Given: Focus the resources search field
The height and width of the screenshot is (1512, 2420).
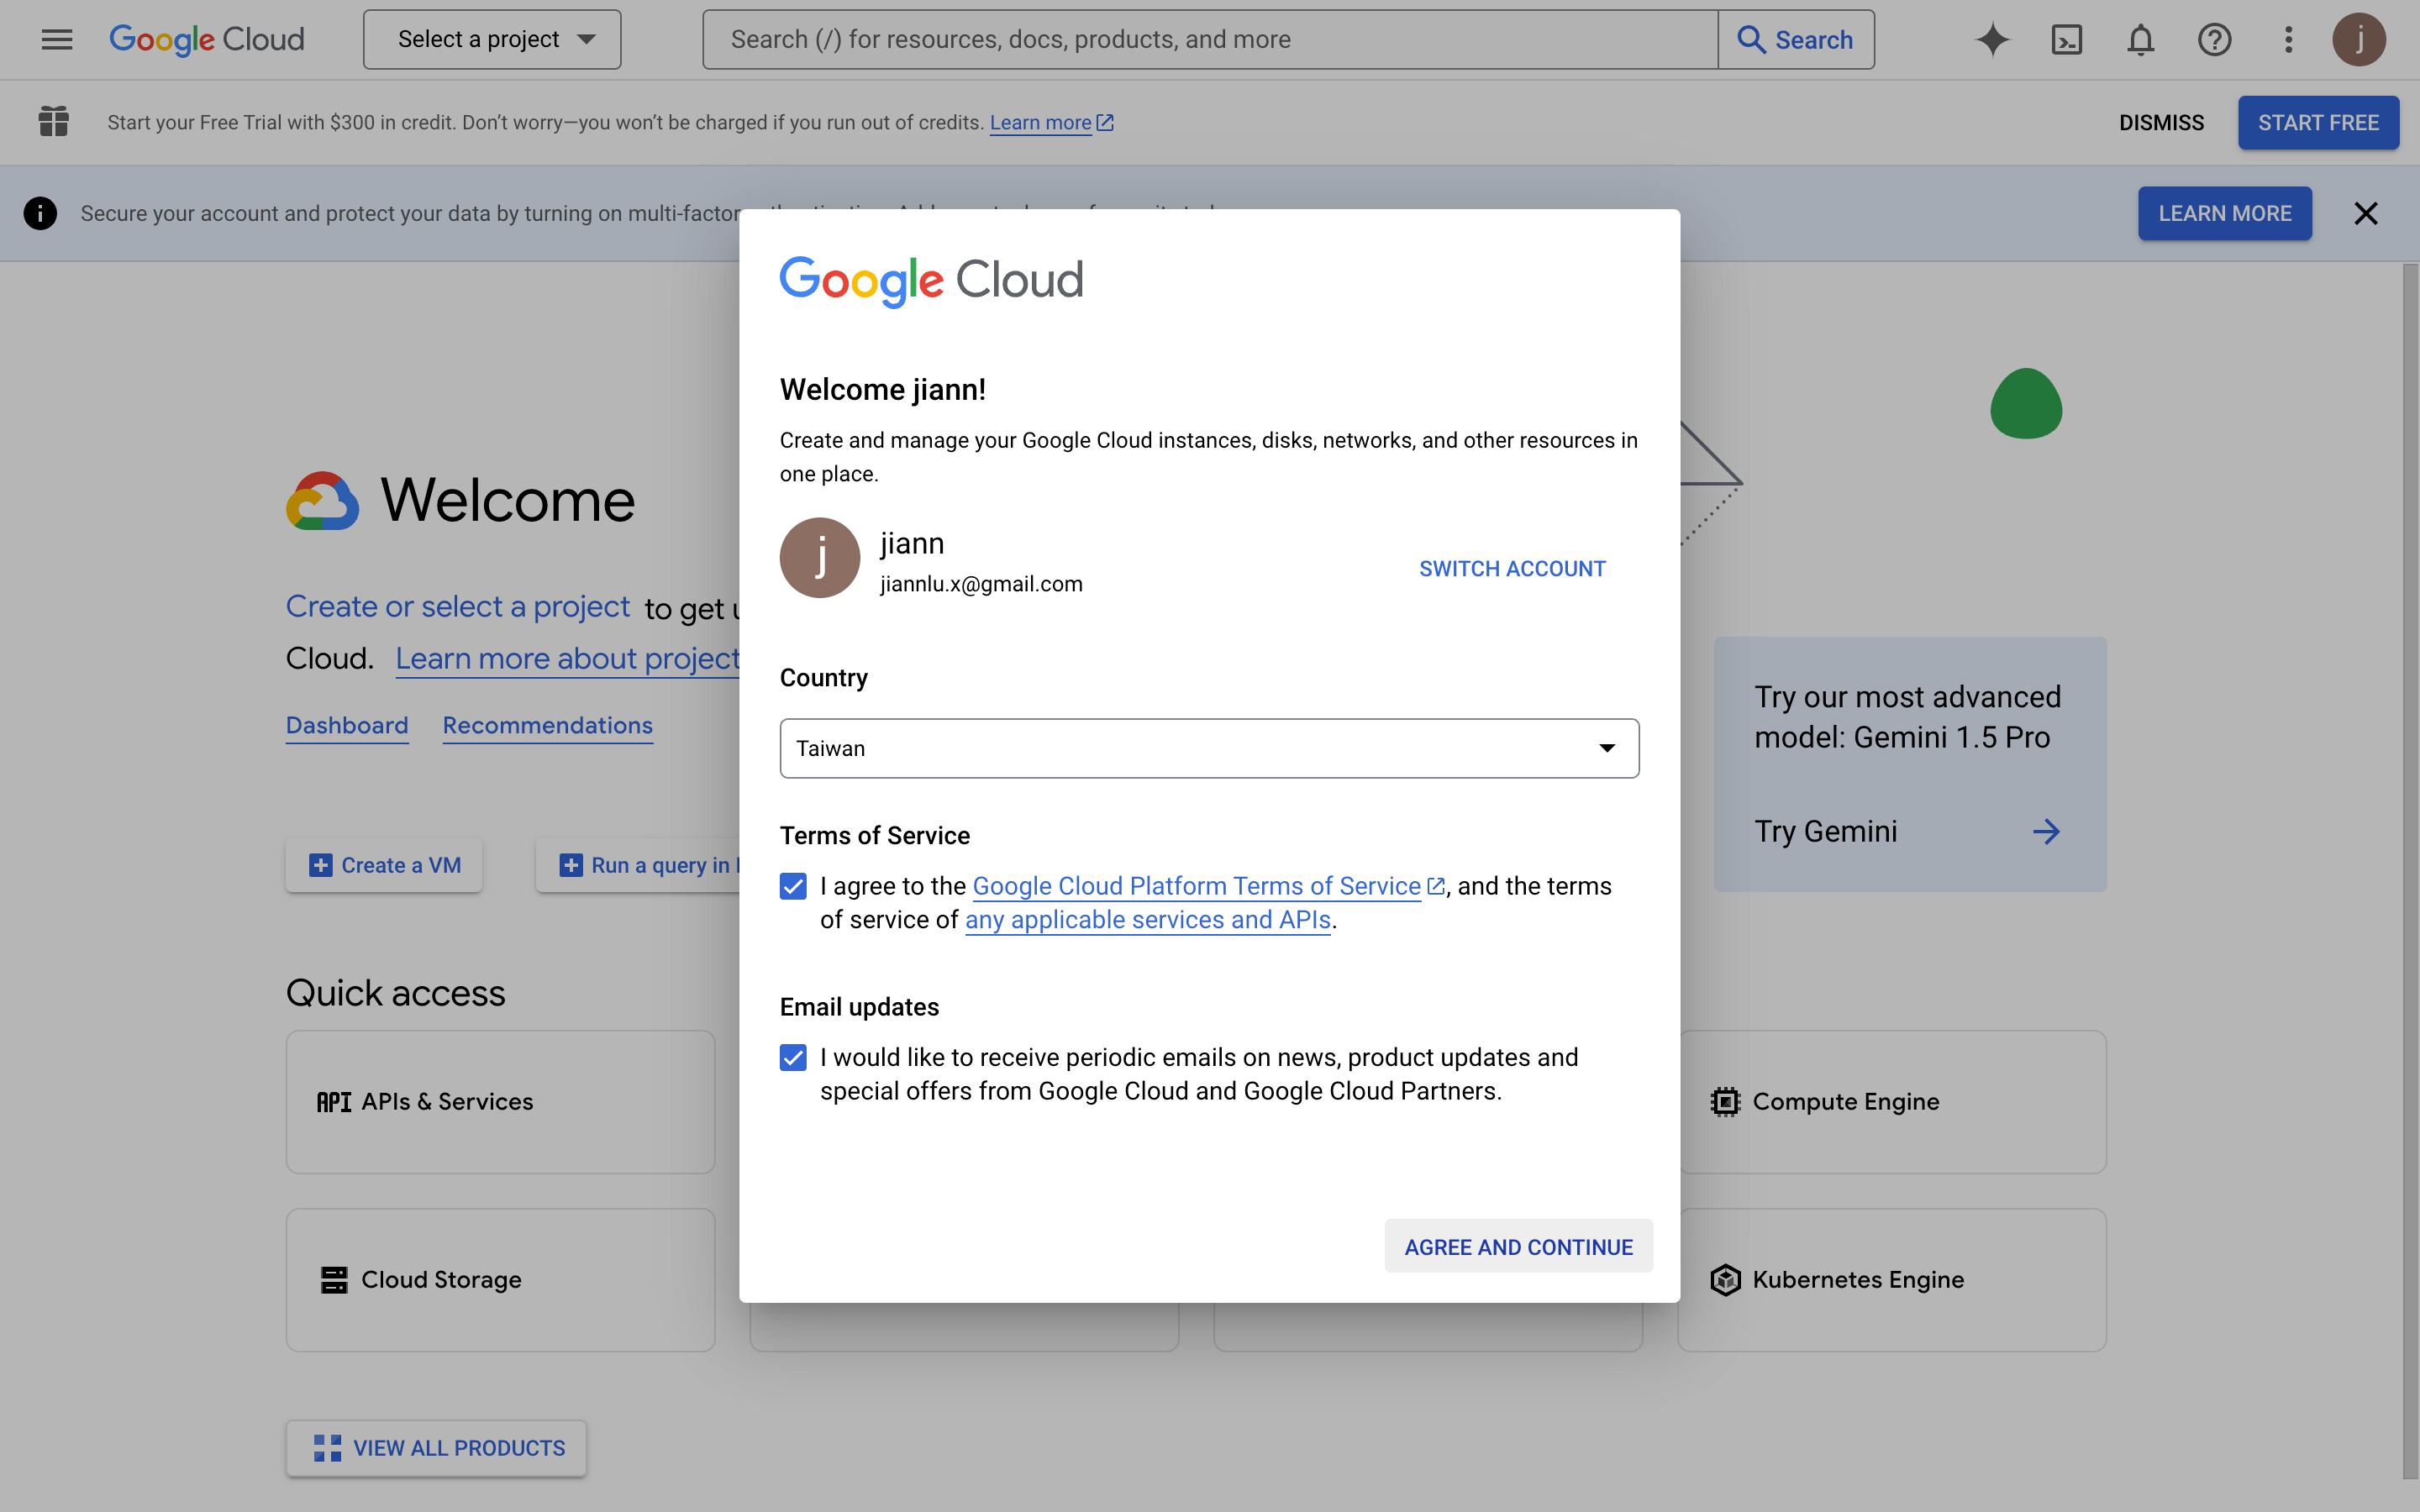Looking at the screenshot, I should coord(1210,40).
